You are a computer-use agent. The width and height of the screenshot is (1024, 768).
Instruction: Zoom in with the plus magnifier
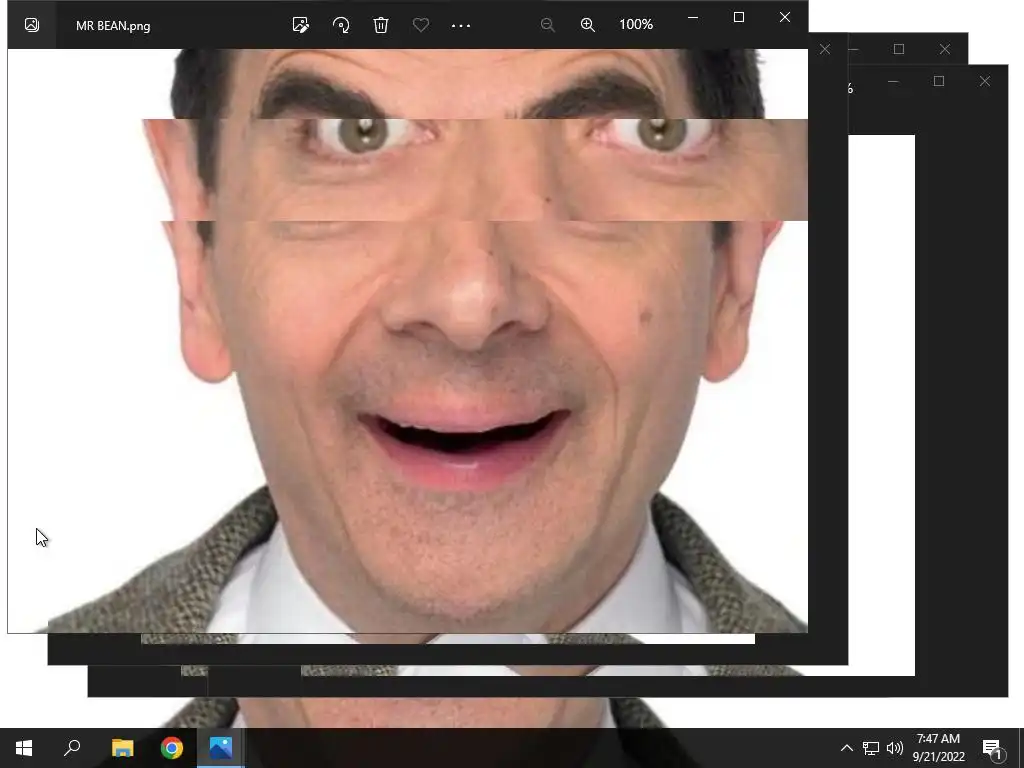click(x=588, y=25)
